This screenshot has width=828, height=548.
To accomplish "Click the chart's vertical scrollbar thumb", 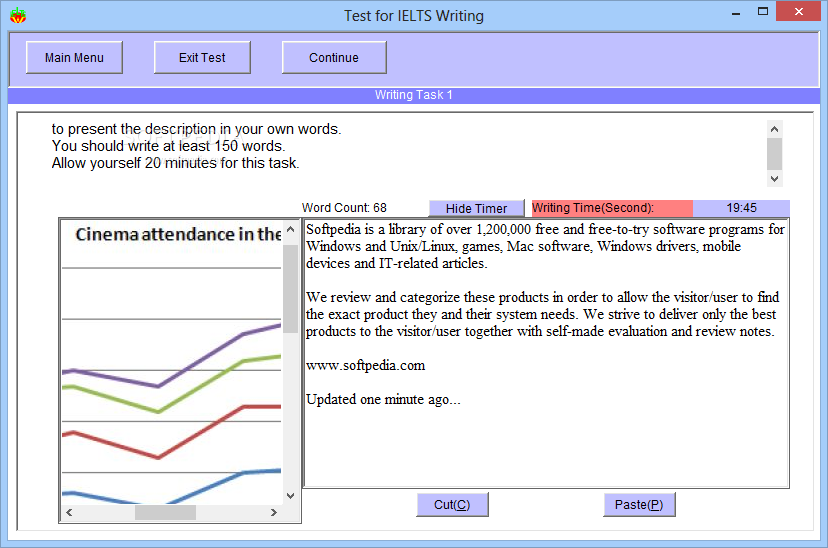I will (x=290, y=289).
